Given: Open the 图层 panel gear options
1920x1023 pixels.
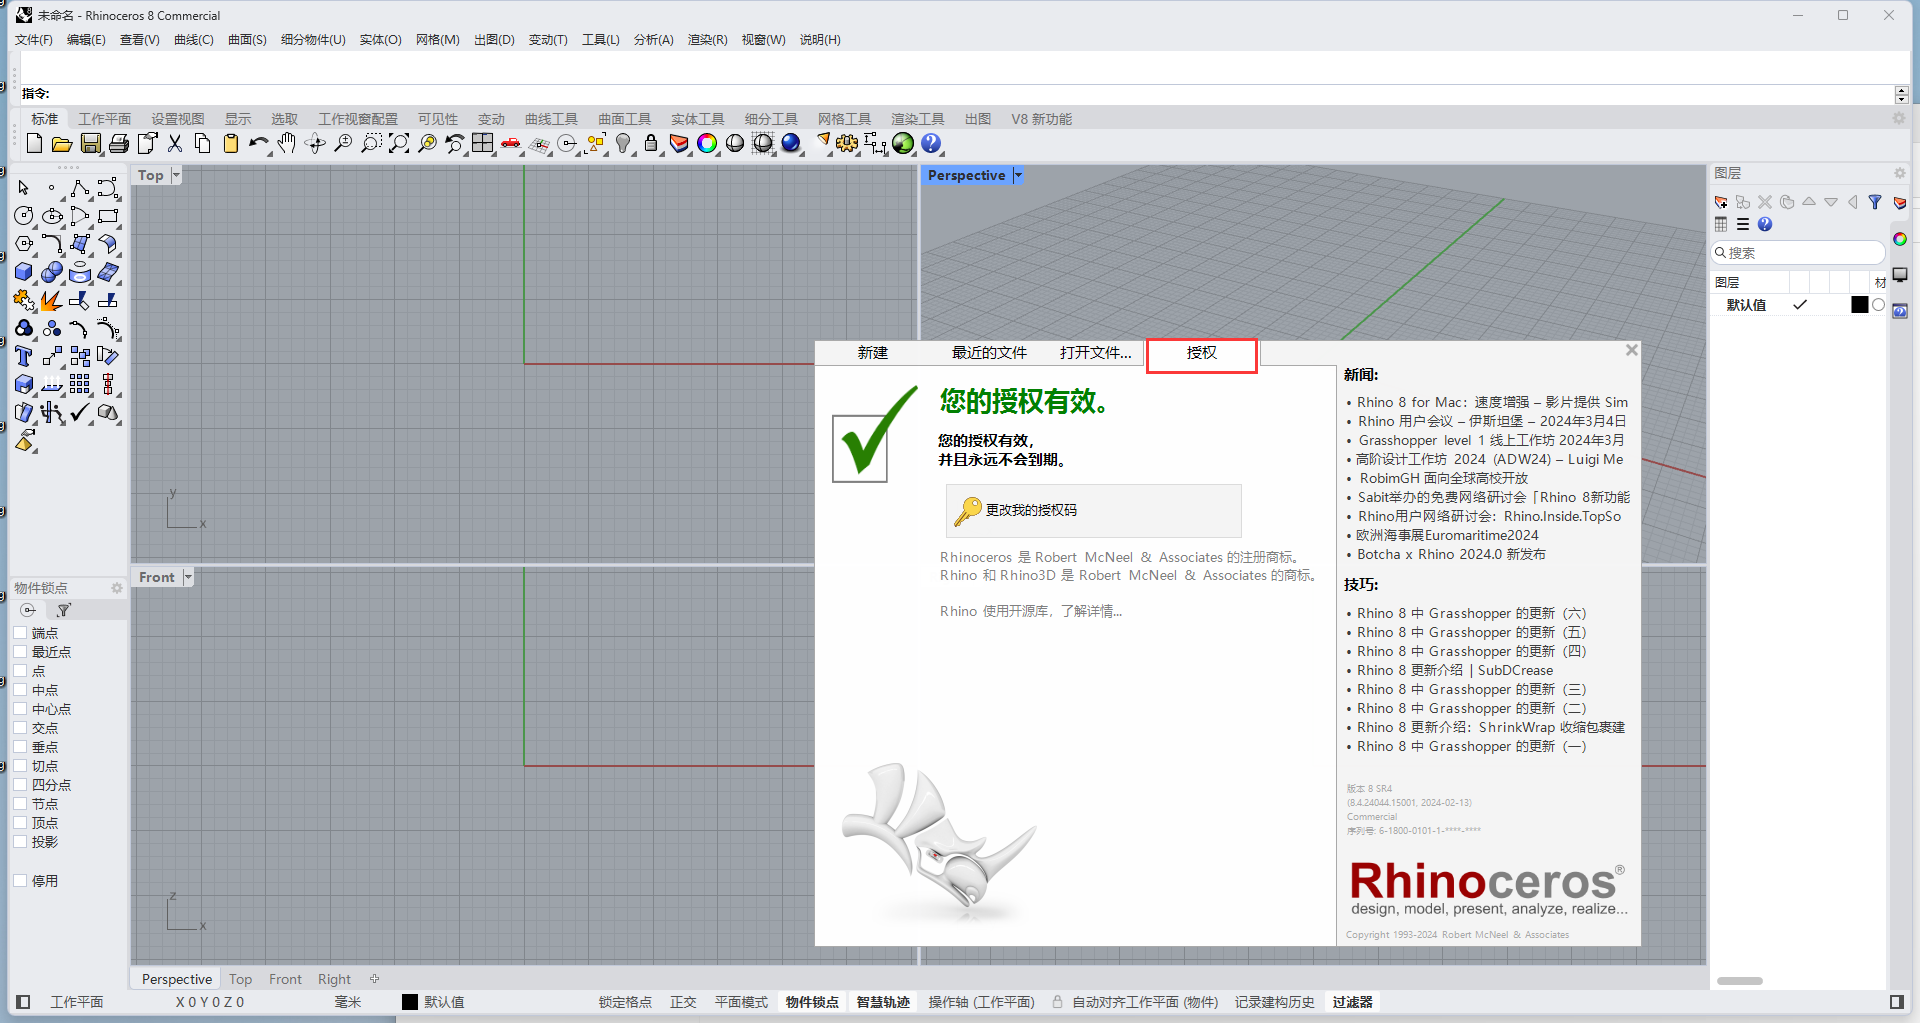Looking at the screenshot, I should [x=1900, y=173].
